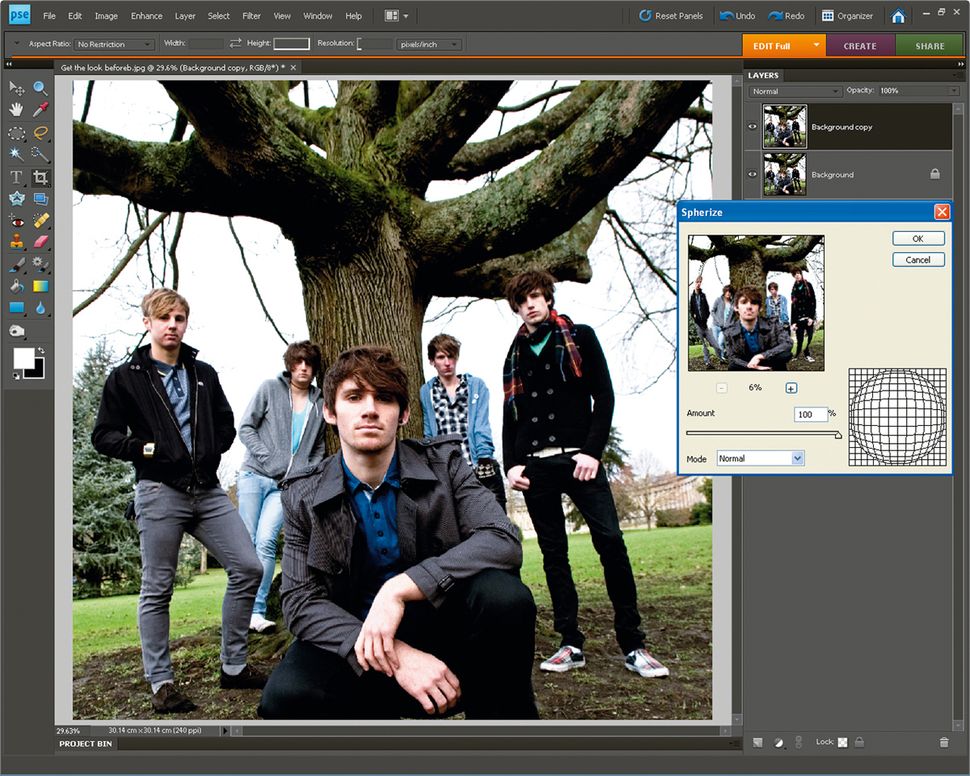This screenshot has width=970, height=776.
Task: Switch to the Create tab
Action: pos(861,45)
